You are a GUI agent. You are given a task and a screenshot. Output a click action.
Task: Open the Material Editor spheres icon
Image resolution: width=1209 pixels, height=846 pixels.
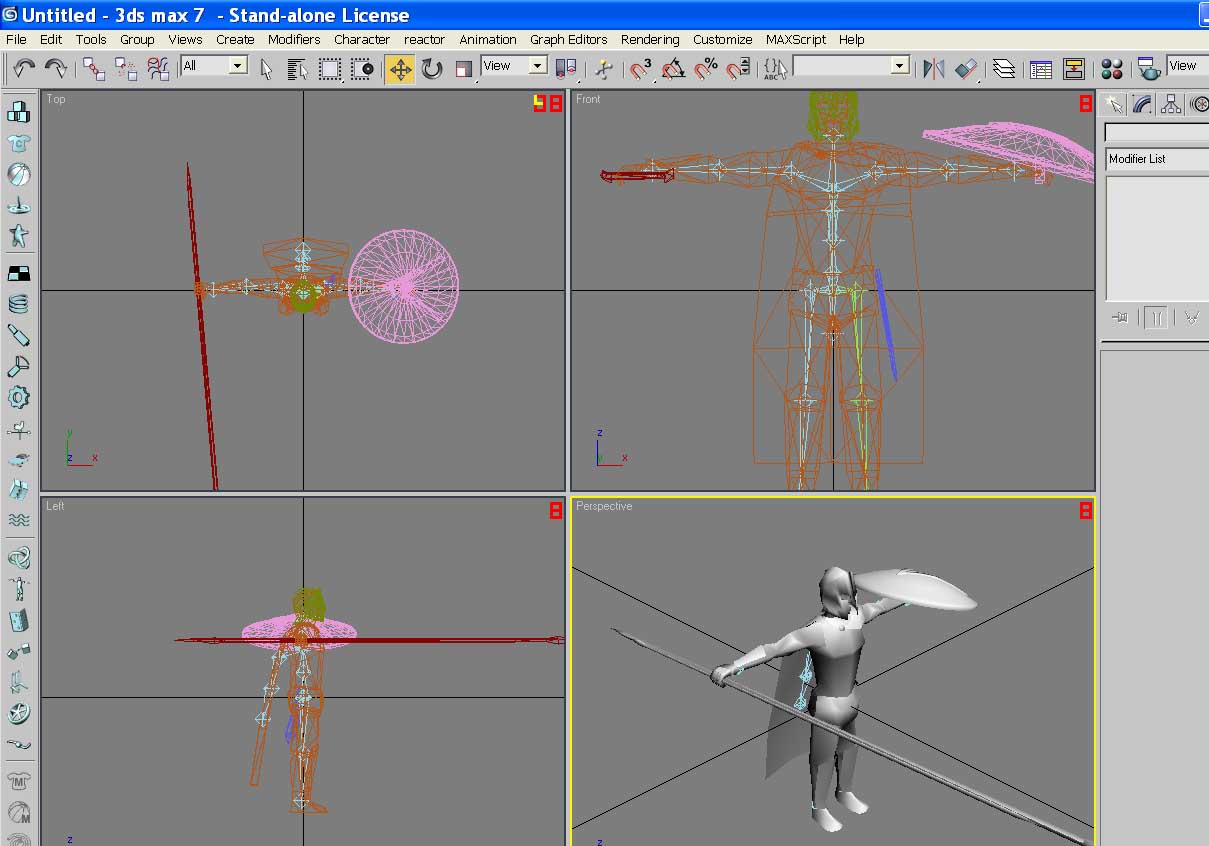[1112, 69]
